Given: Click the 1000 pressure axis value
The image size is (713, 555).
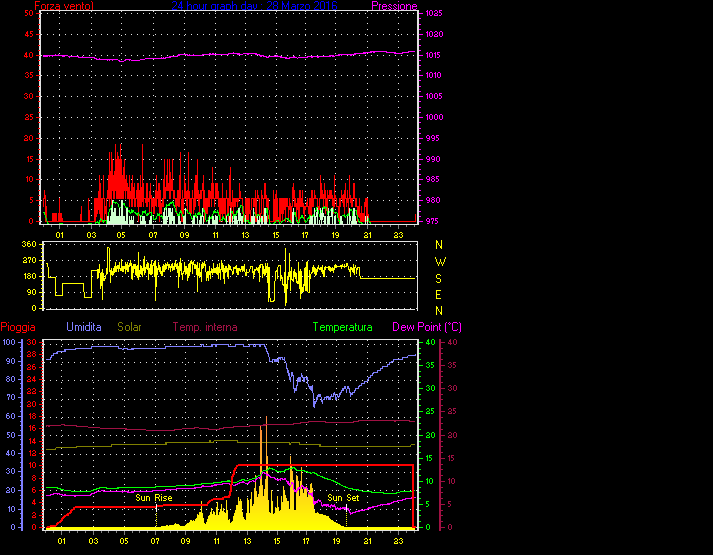Looking at the screenshot, I should (x=434, y=117).
